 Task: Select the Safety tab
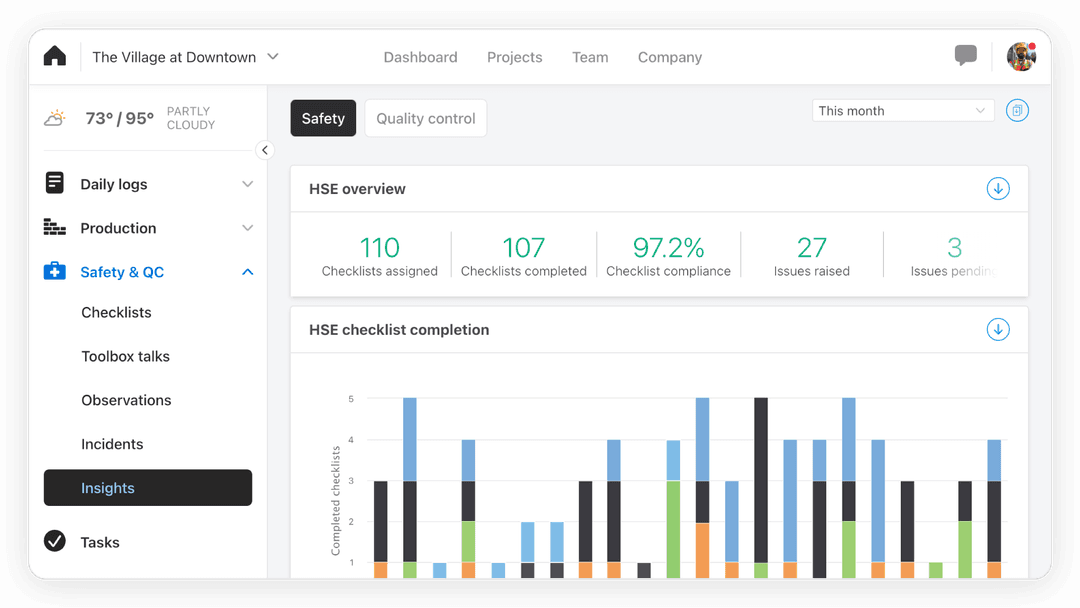click(323, 118)
